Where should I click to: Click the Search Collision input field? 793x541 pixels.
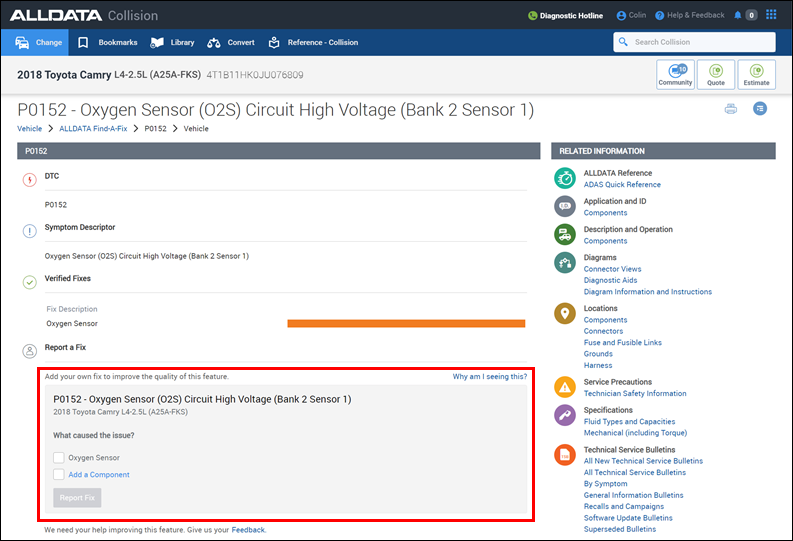pyautogui.click(x=700, y=42)
